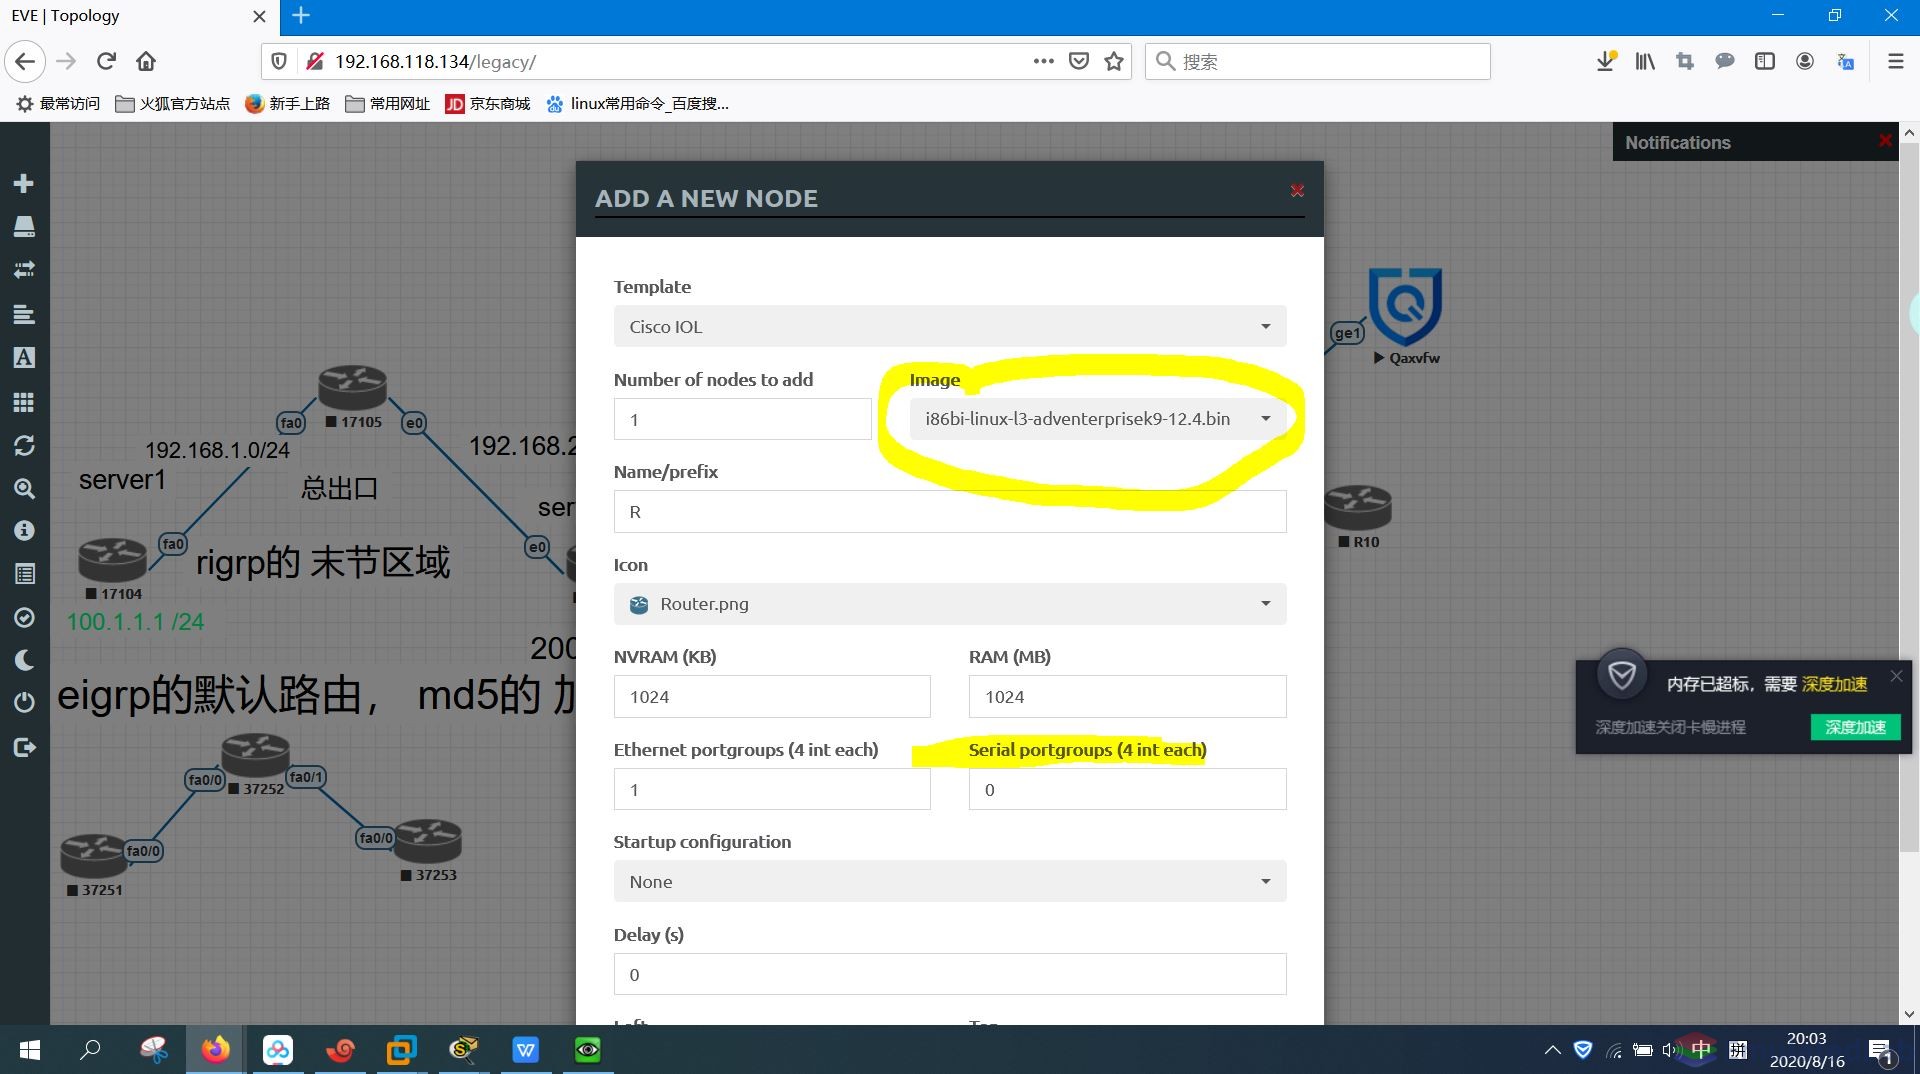This screenshot has width=1920, height=1074.
Task: Click the Logout icon in EVE sidebar
Action: pos(24,747)
